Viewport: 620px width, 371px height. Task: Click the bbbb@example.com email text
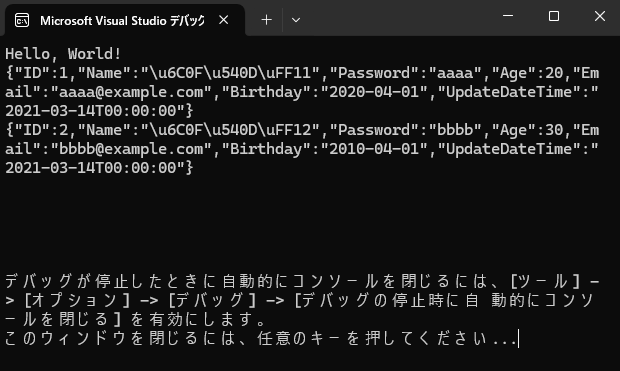tap(130, 149)
